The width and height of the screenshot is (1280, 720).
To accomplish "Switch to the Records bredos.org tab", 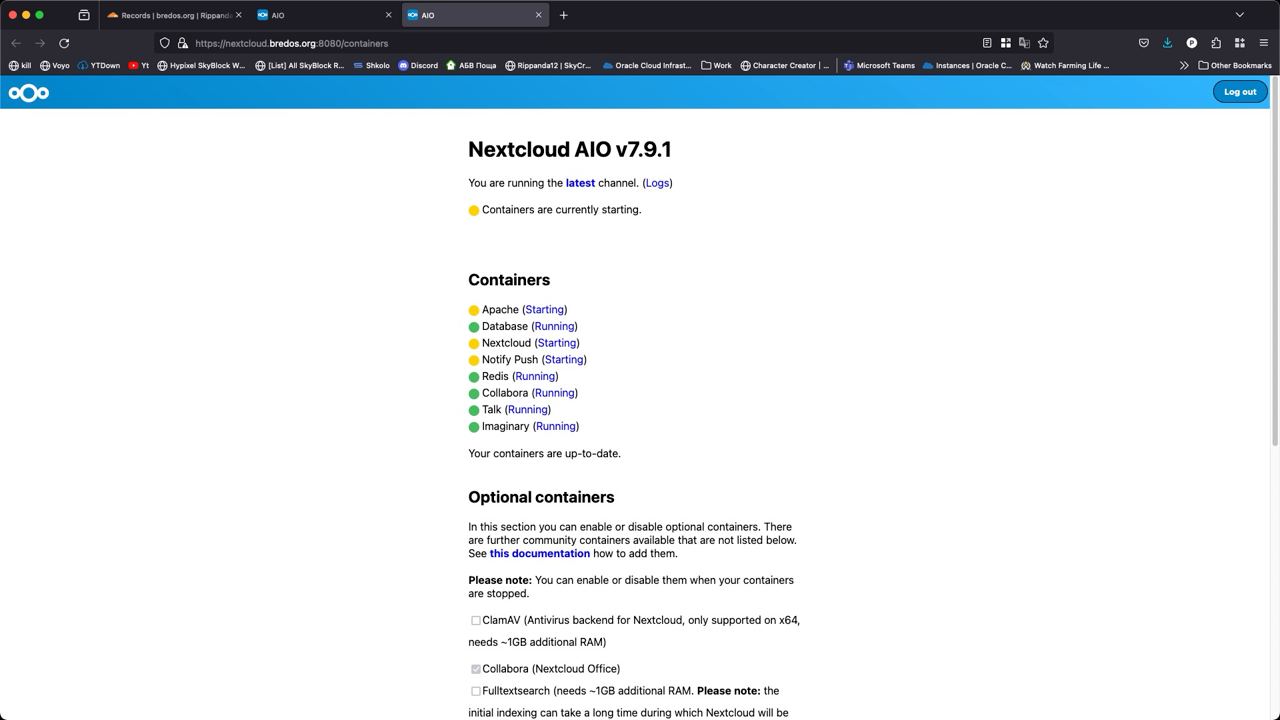I will [174, 15].
